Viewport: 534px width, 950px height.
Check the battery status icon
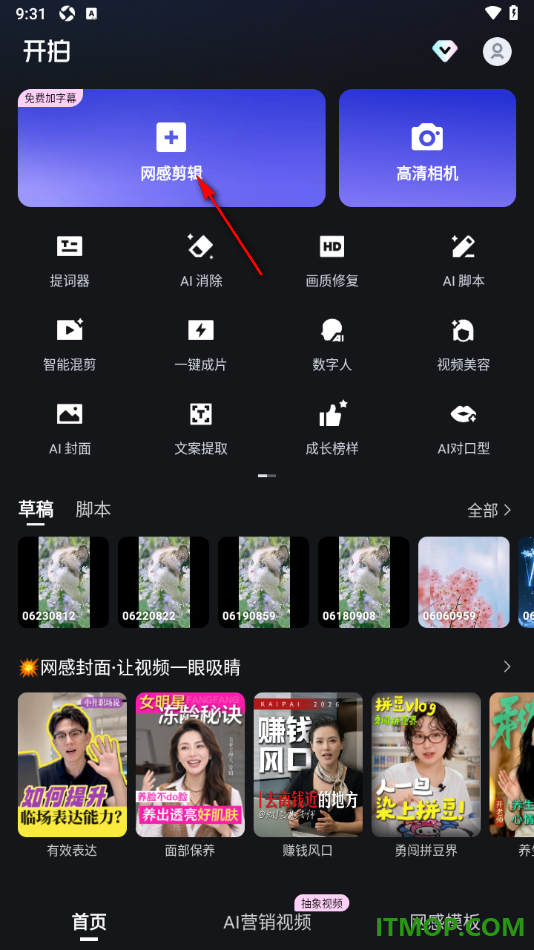[x=514, y=13]
